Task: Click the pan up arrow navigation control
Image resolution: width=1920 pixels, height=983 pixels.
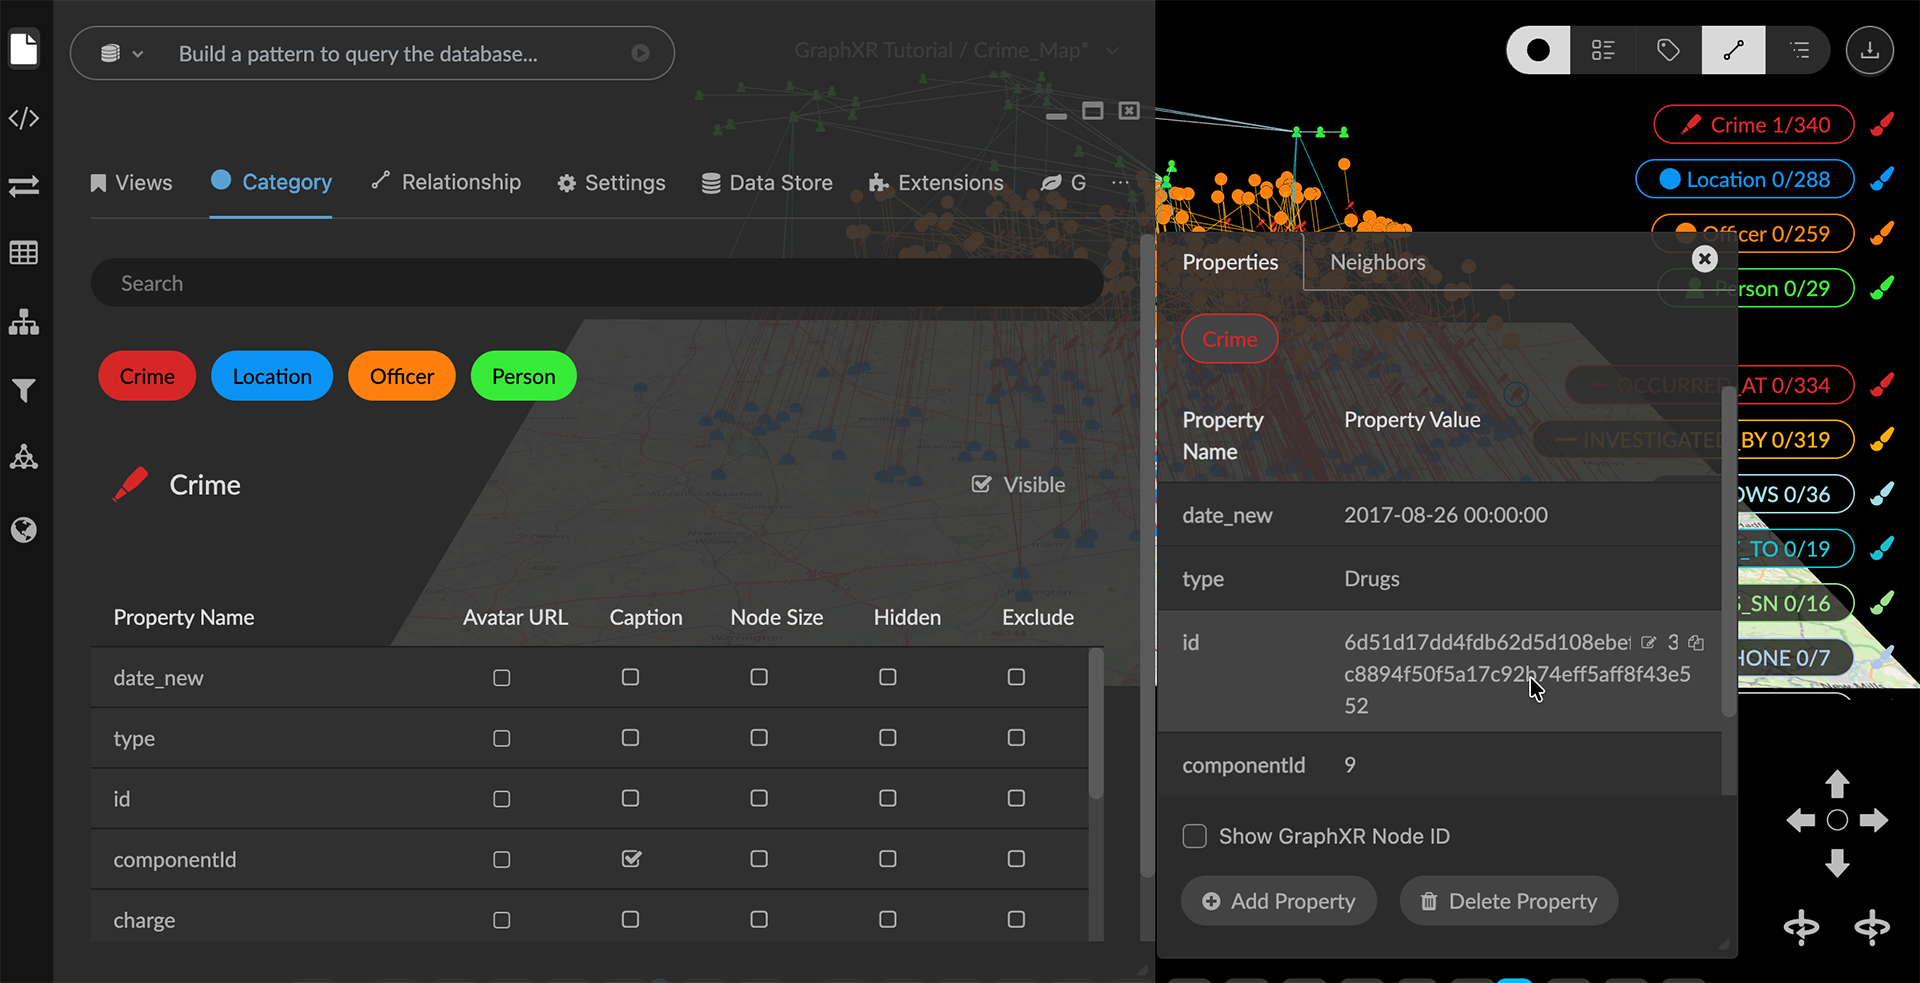Action: click(1837, 783)
